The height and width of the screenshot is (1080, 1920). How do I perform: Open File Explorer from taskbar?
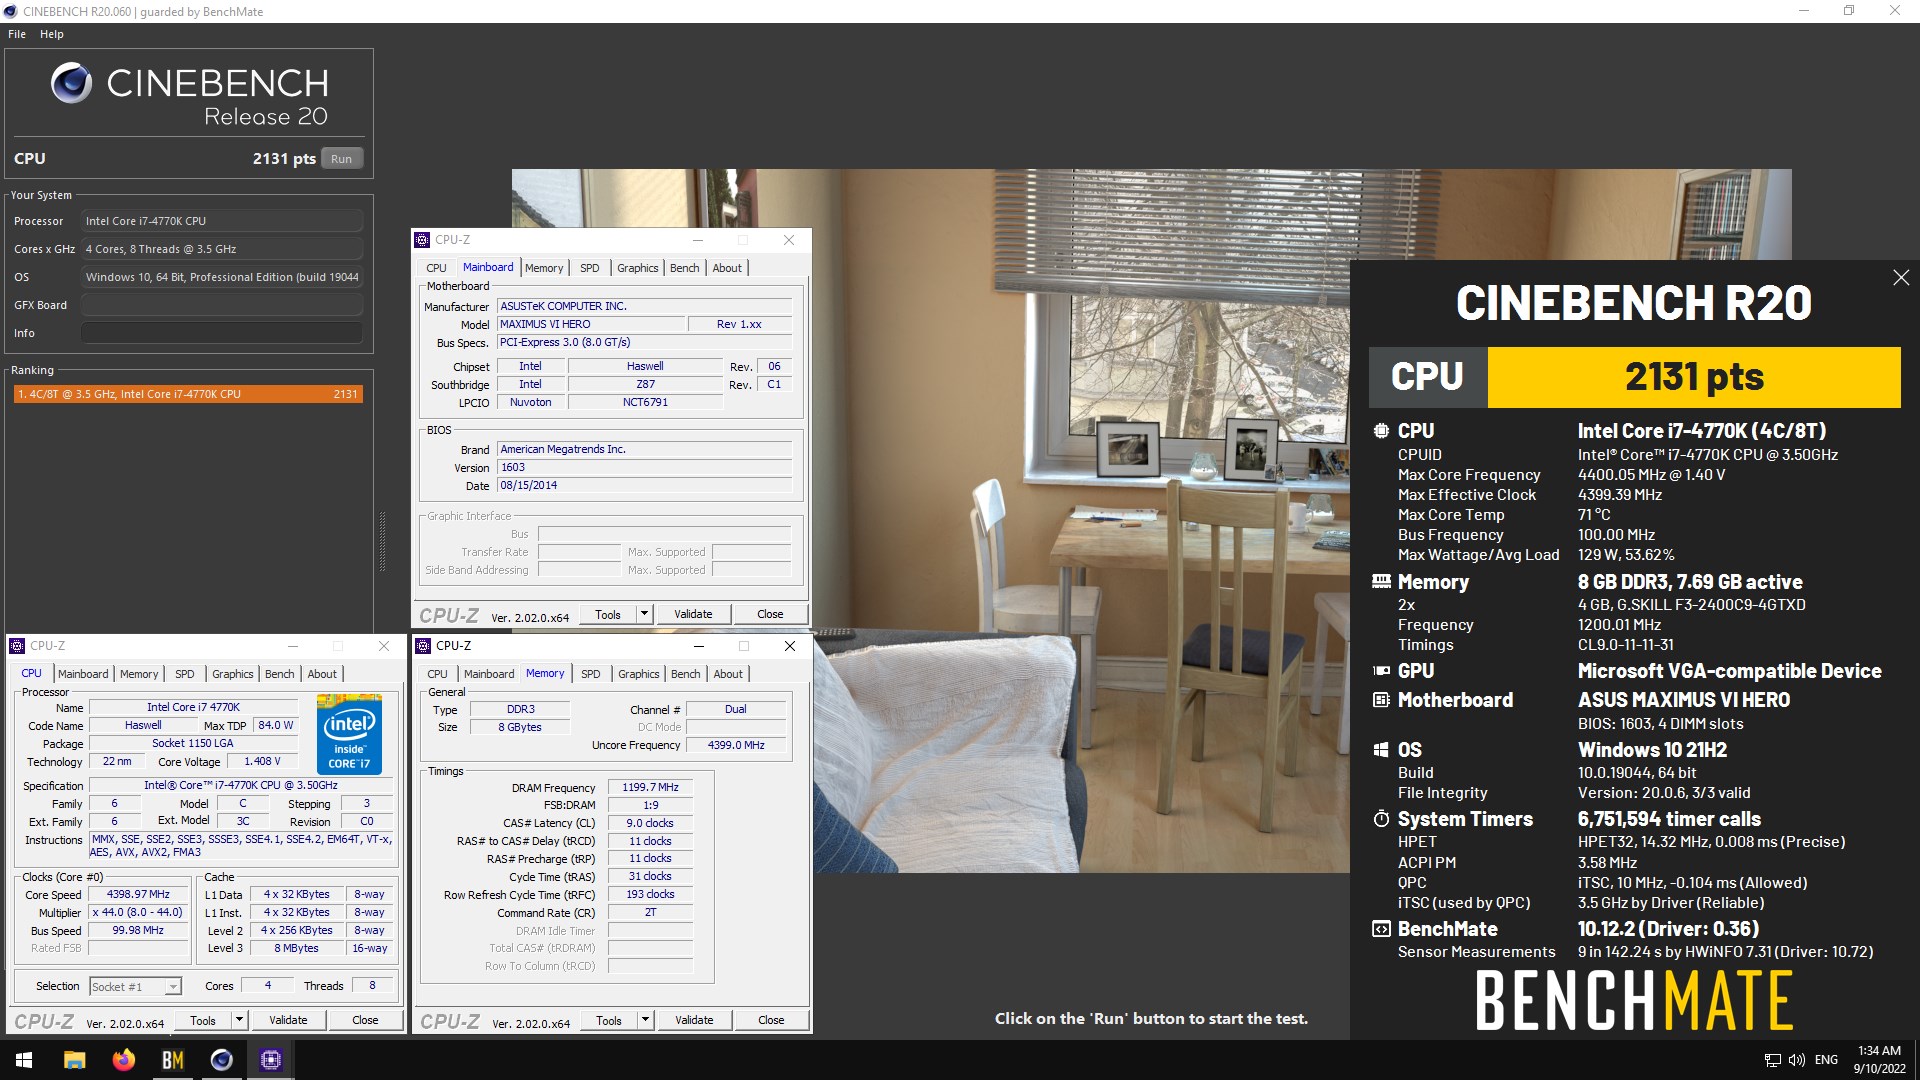pos(74,1060)
